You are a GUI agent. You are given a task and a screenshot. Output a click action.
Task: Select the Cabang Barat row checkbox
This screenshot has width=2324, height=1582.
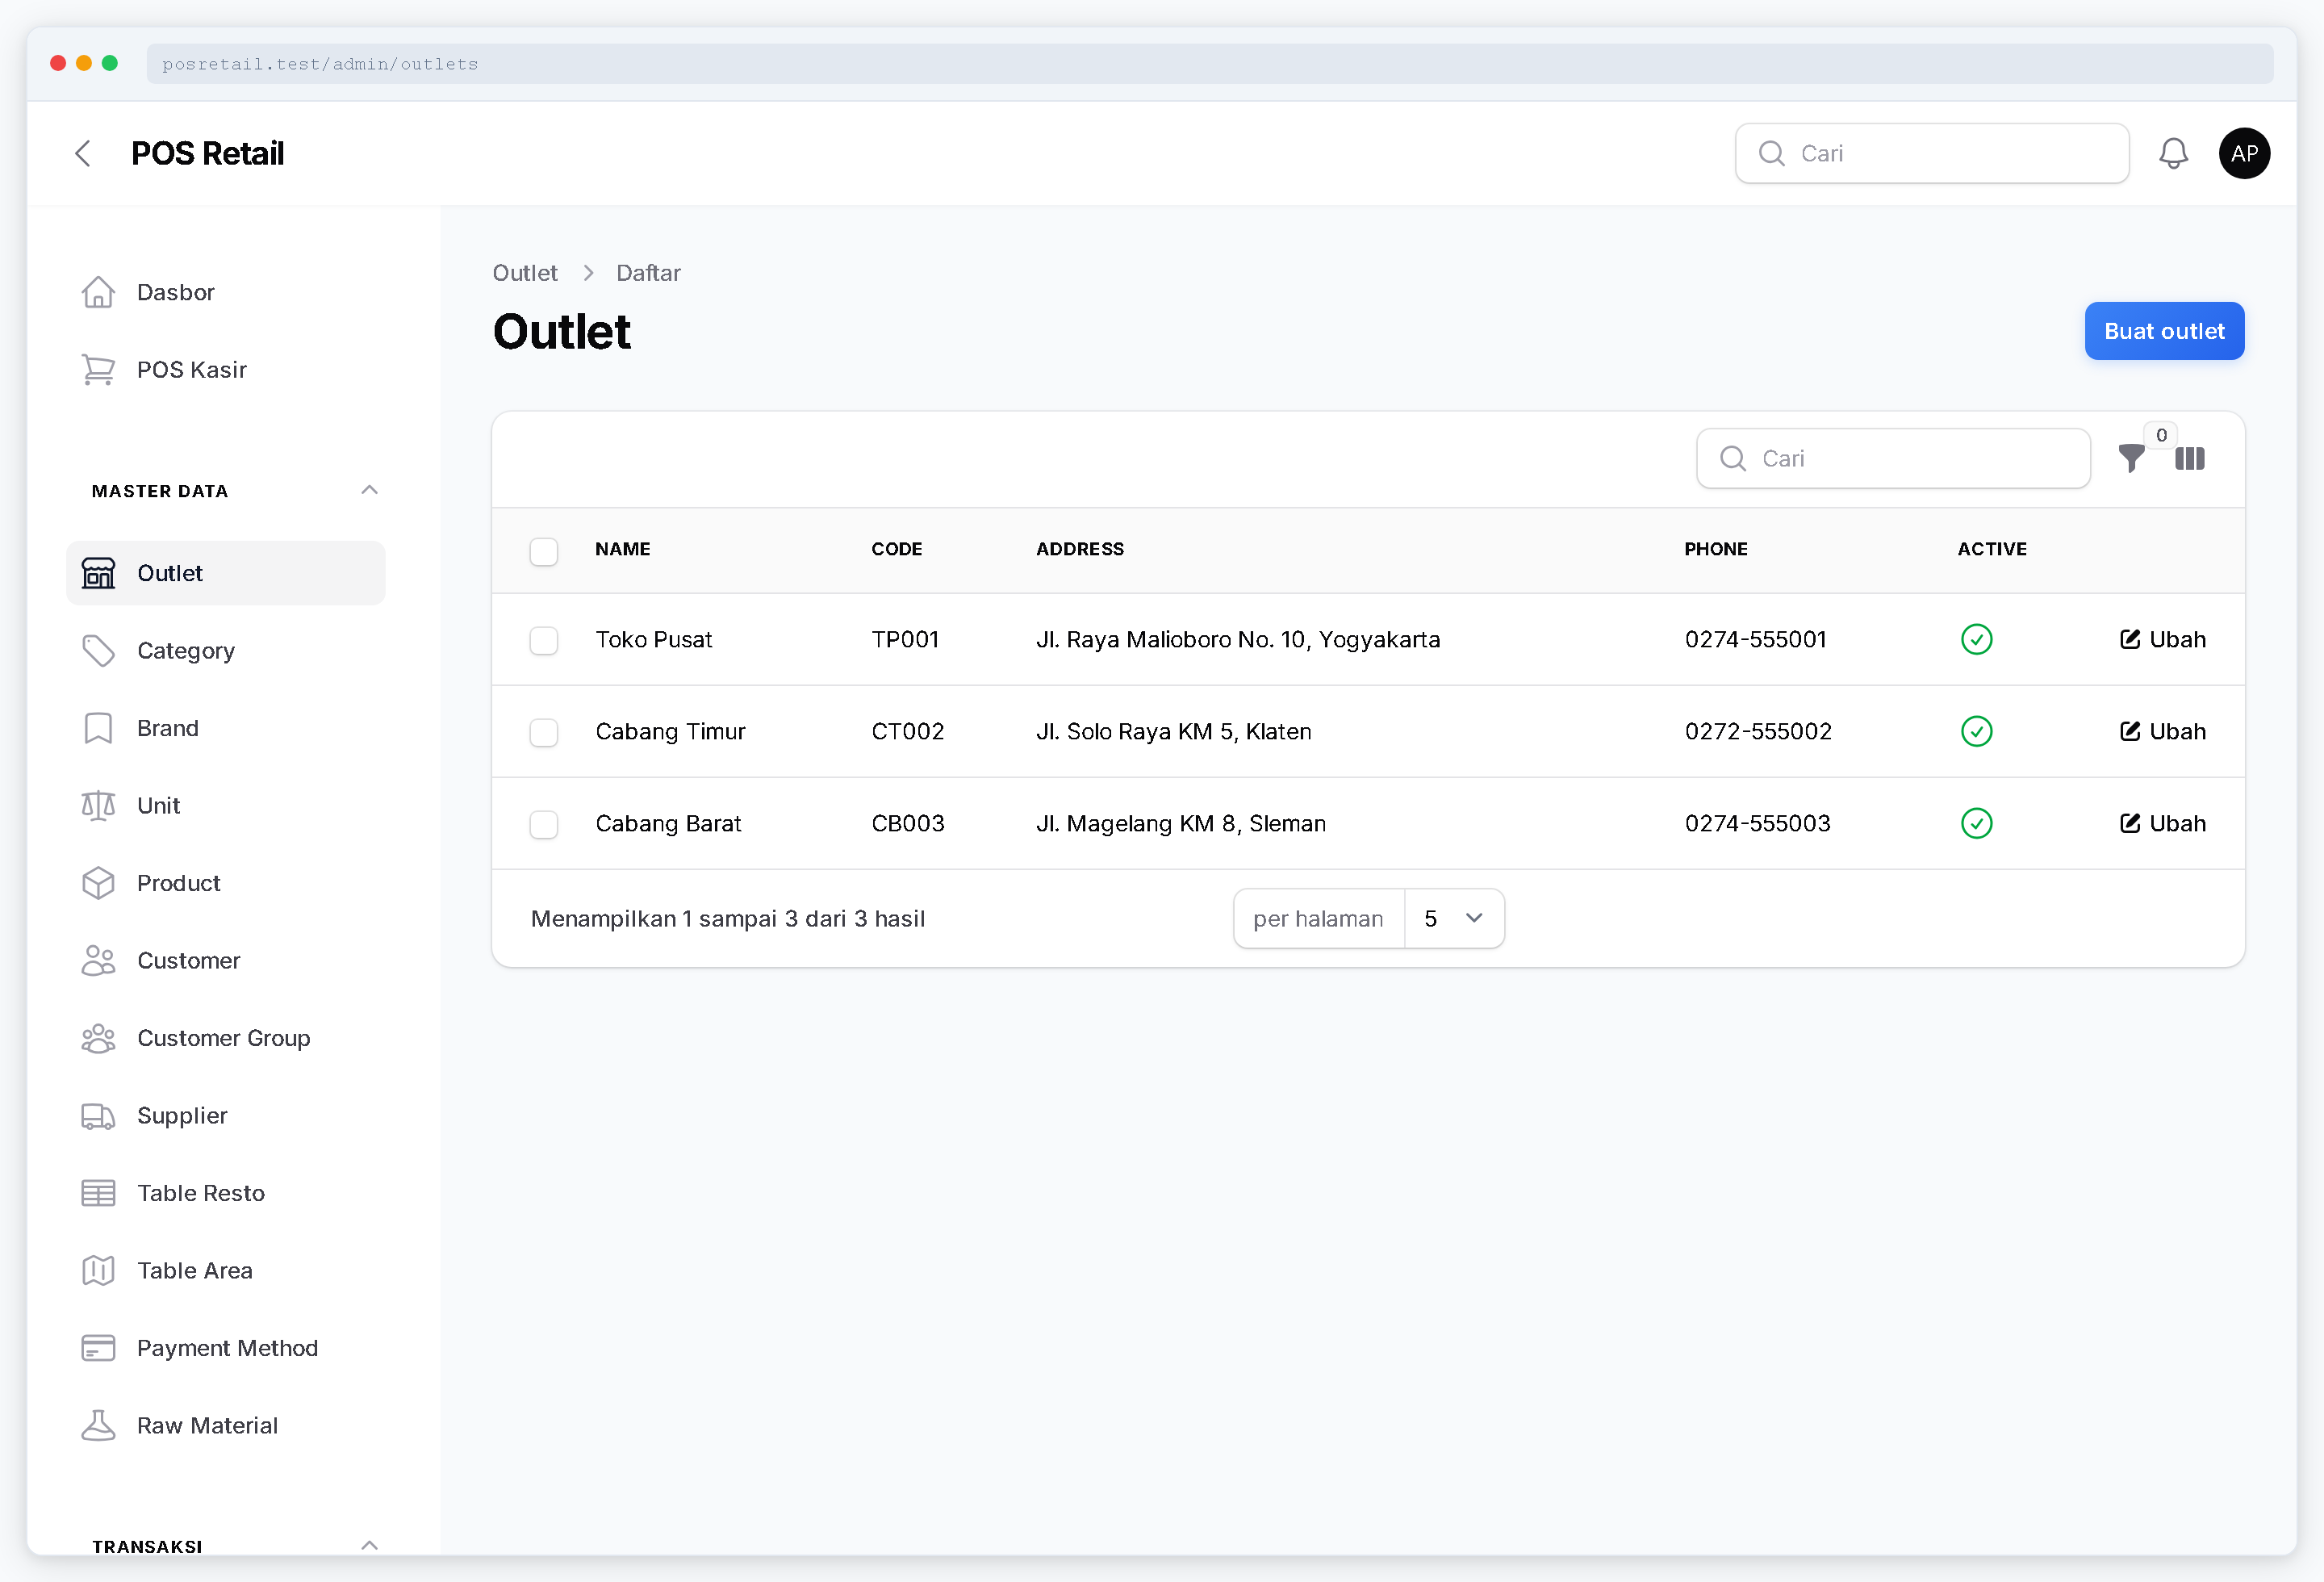click(543, 824)
